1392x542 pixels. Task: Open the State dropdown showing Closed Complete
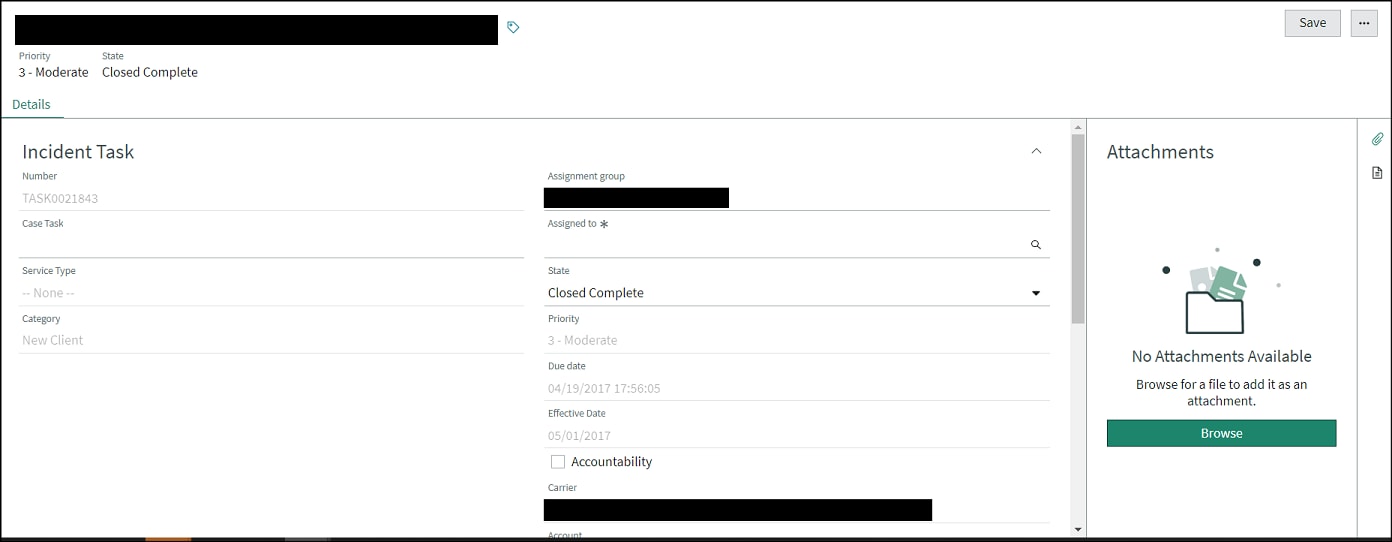point(797,293)
